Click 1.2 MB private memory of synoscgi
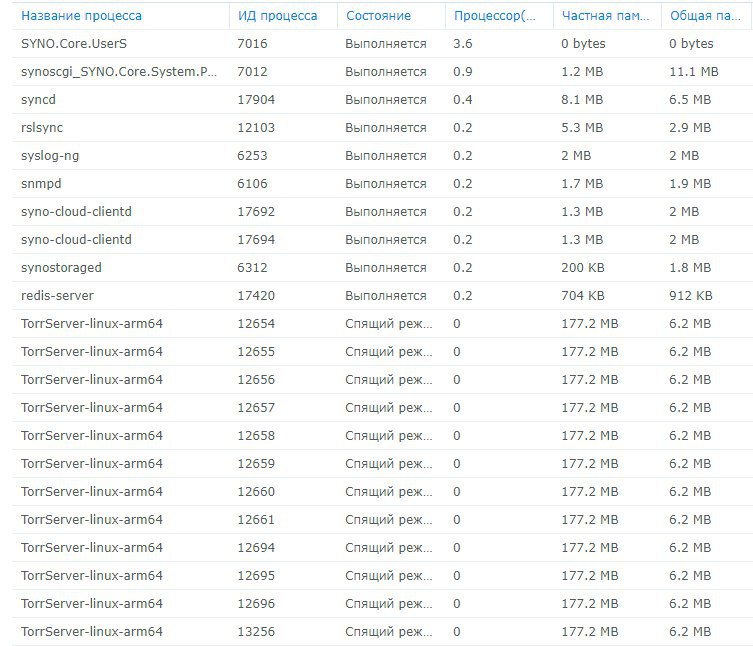Viewport: 753px width, 646px height. pyautogui.click(x=582, y=72)
